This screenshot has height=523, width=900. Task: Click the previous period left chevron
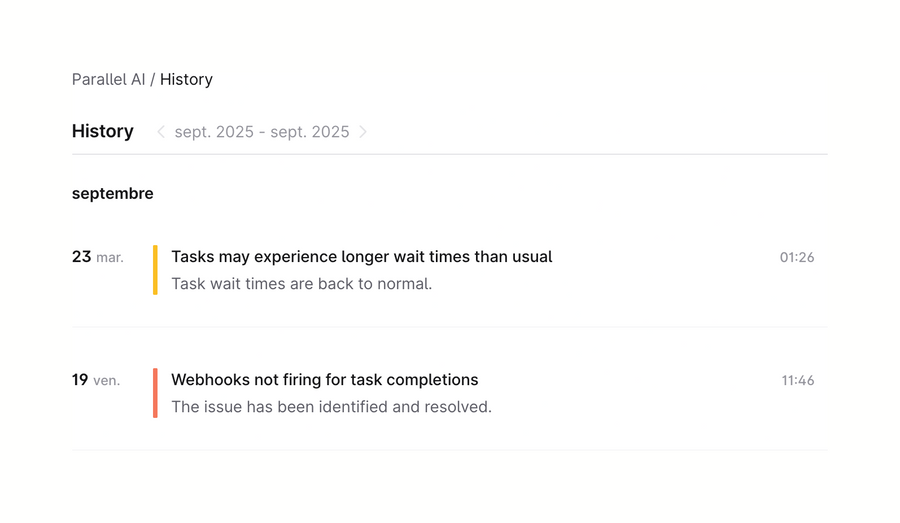[161, 132]
